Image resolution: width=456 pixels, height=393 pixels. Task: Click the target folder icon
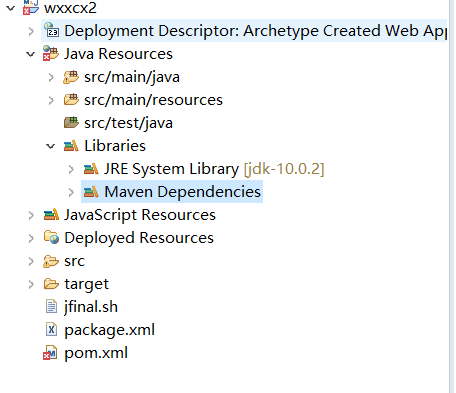(x=51, y=284)
